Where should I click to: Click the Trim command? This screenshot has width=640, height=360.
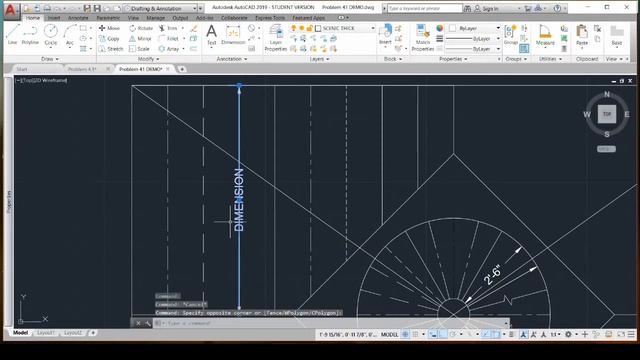tap(169, 28)
